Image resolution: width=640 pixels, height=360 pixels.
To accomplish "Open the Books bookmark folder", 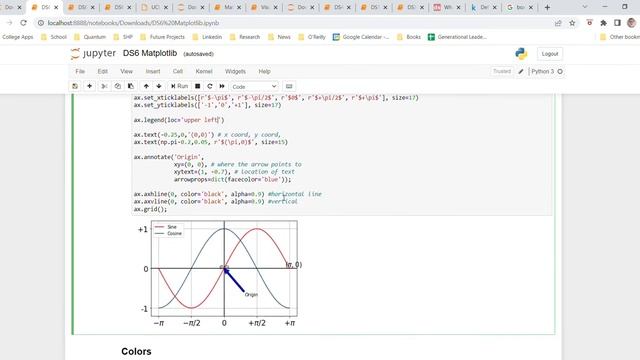I will 409,37.
